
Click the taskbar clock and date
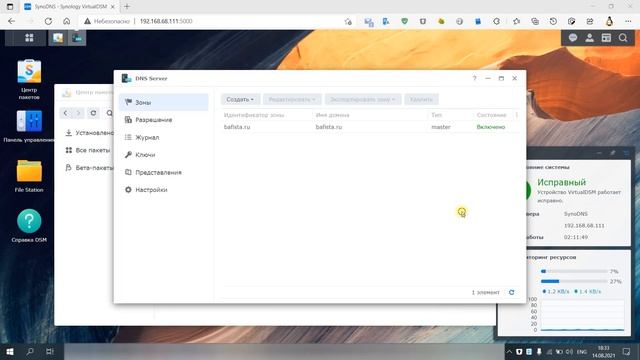(x=604, y=351)
